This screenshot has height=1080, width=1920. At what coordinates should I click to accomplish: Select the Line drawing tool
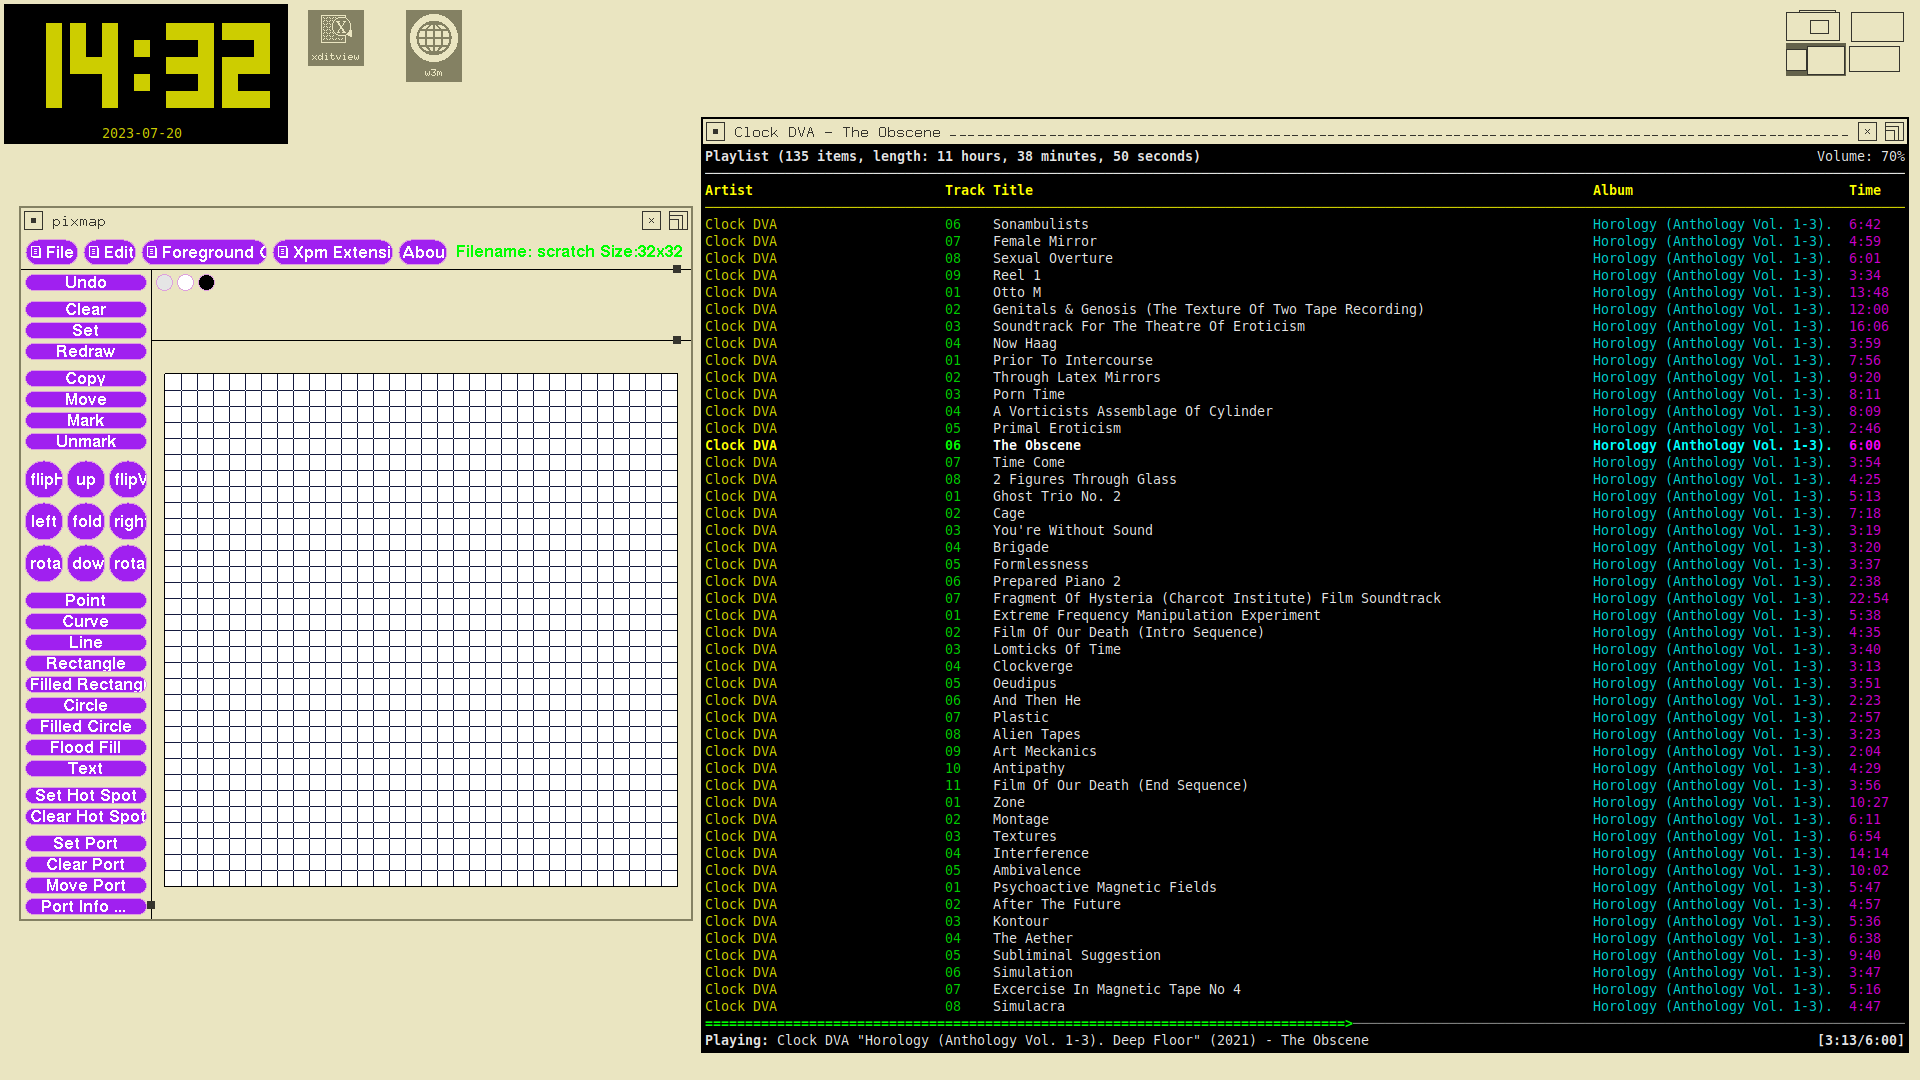tap(86, 643)
